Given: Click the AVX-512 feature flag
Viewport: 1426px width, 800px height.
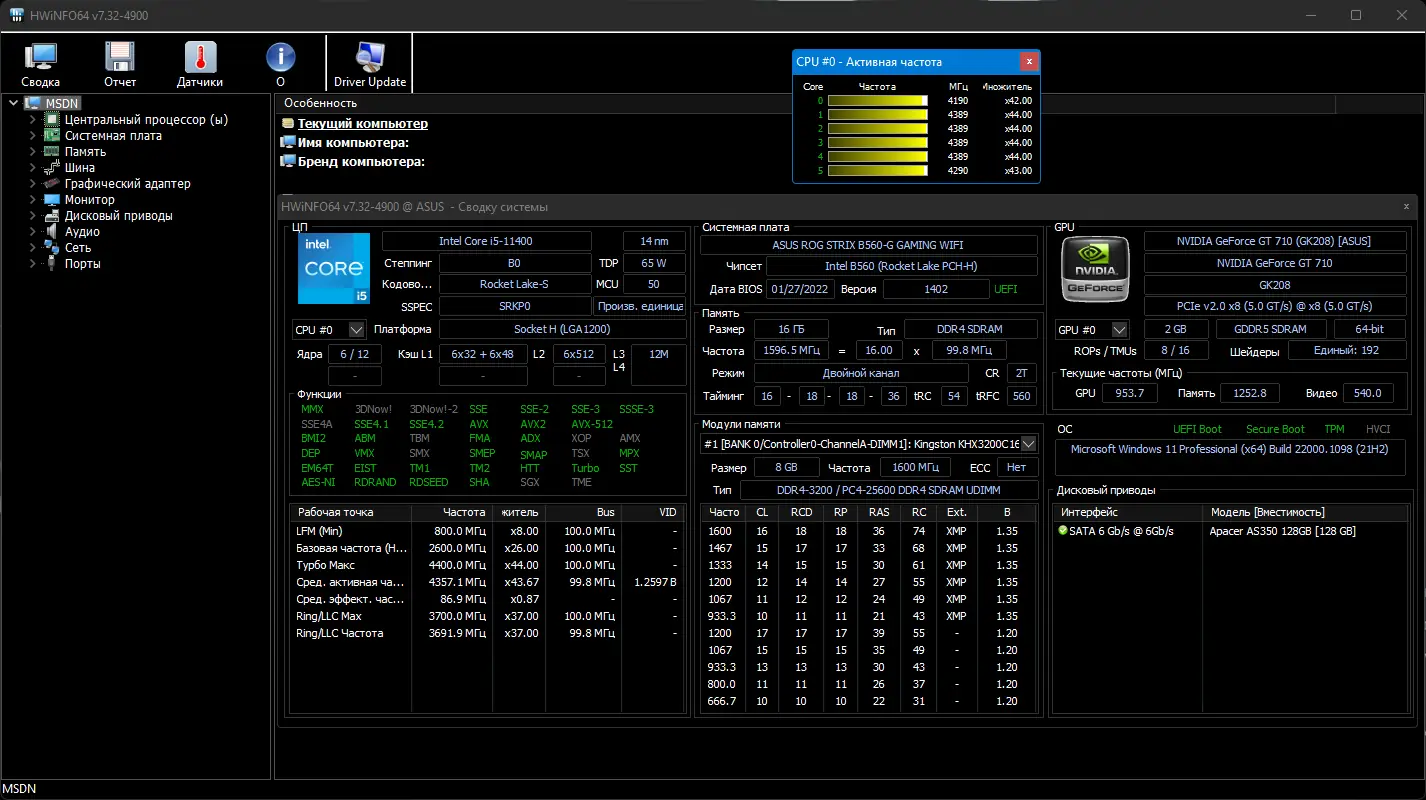Looking at the screenshot, I should pos(590,424).
